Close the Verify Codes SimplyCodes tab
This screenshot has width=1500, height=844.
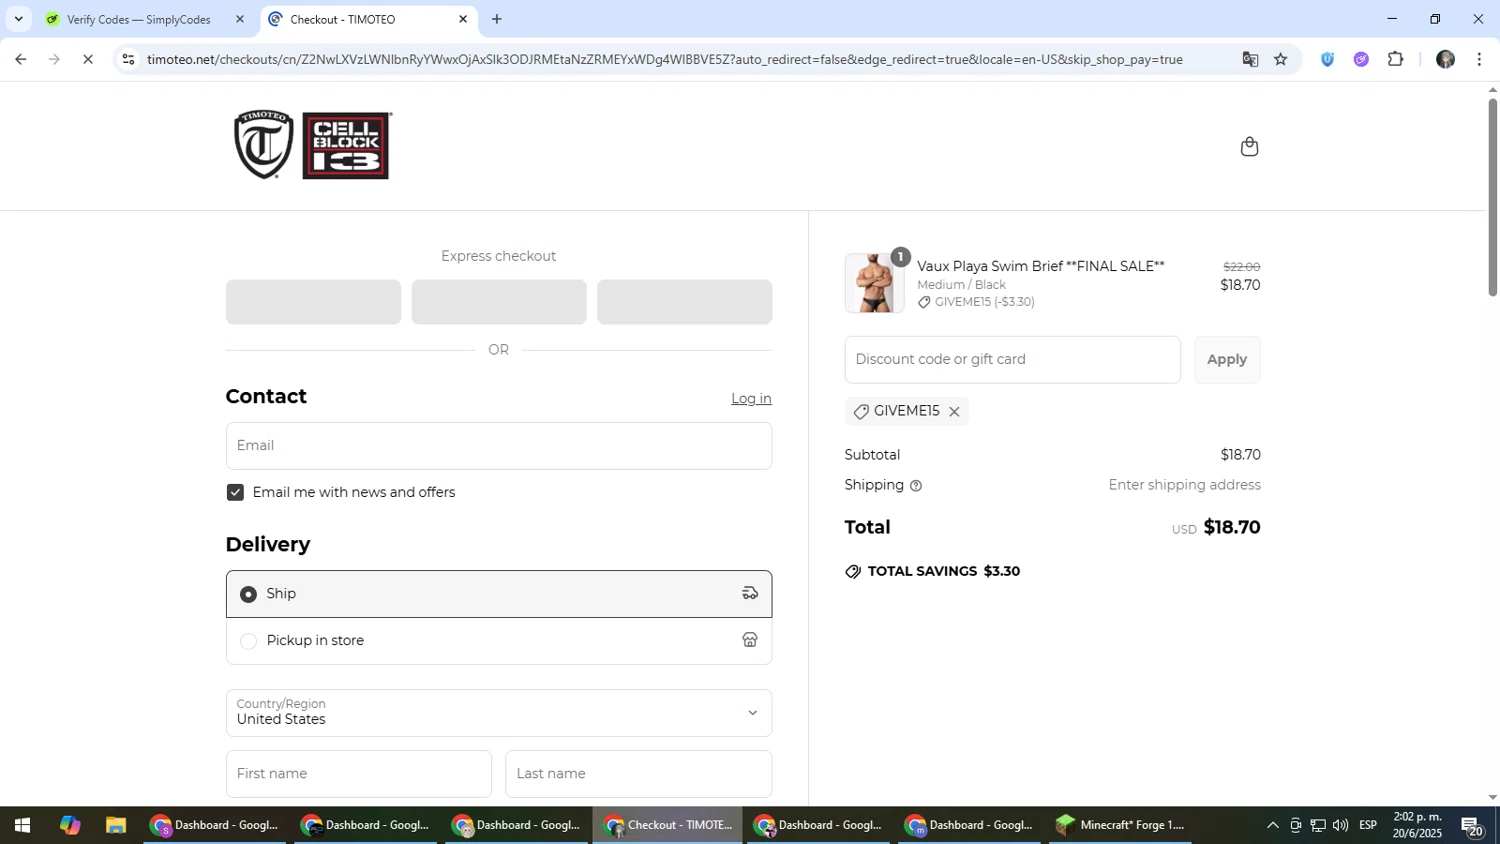[x=240, y=19]
